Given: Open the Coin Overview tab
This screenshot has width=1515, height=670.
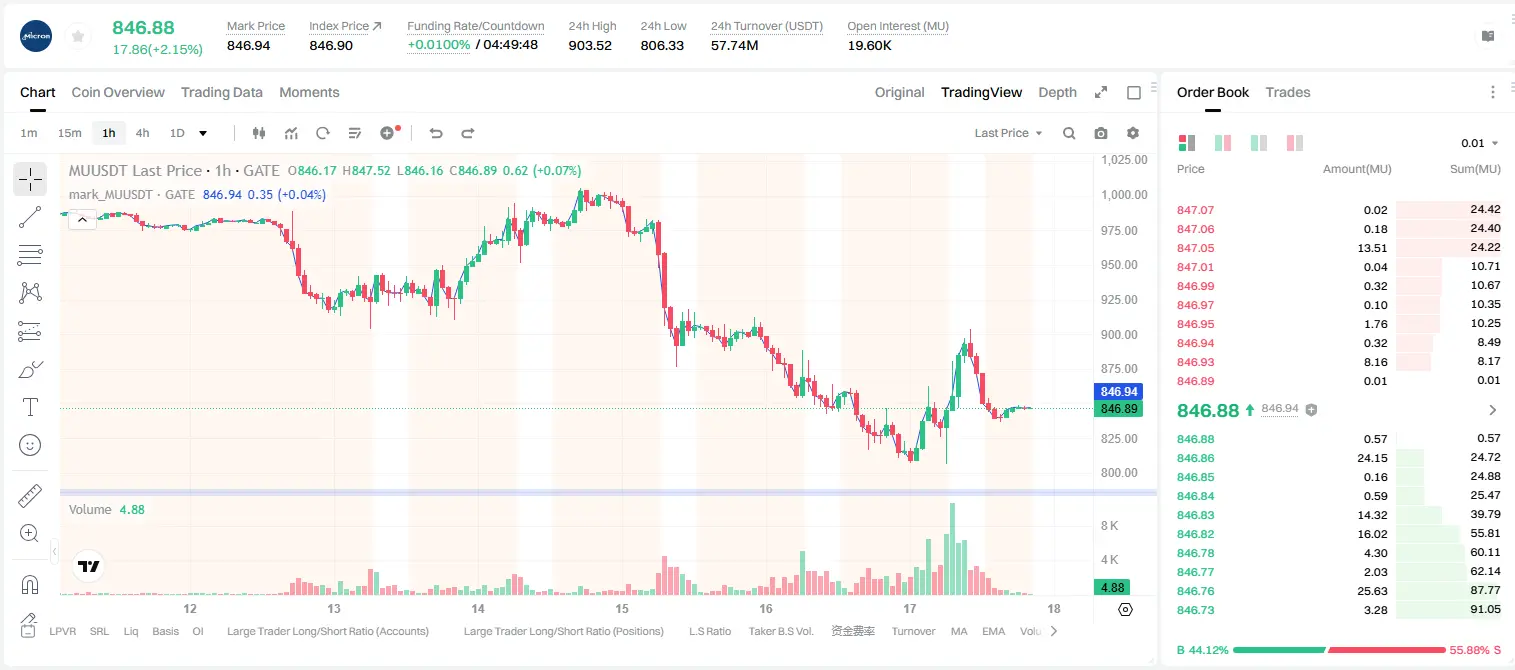Looking at the screenshot, I should click(118, 92).
